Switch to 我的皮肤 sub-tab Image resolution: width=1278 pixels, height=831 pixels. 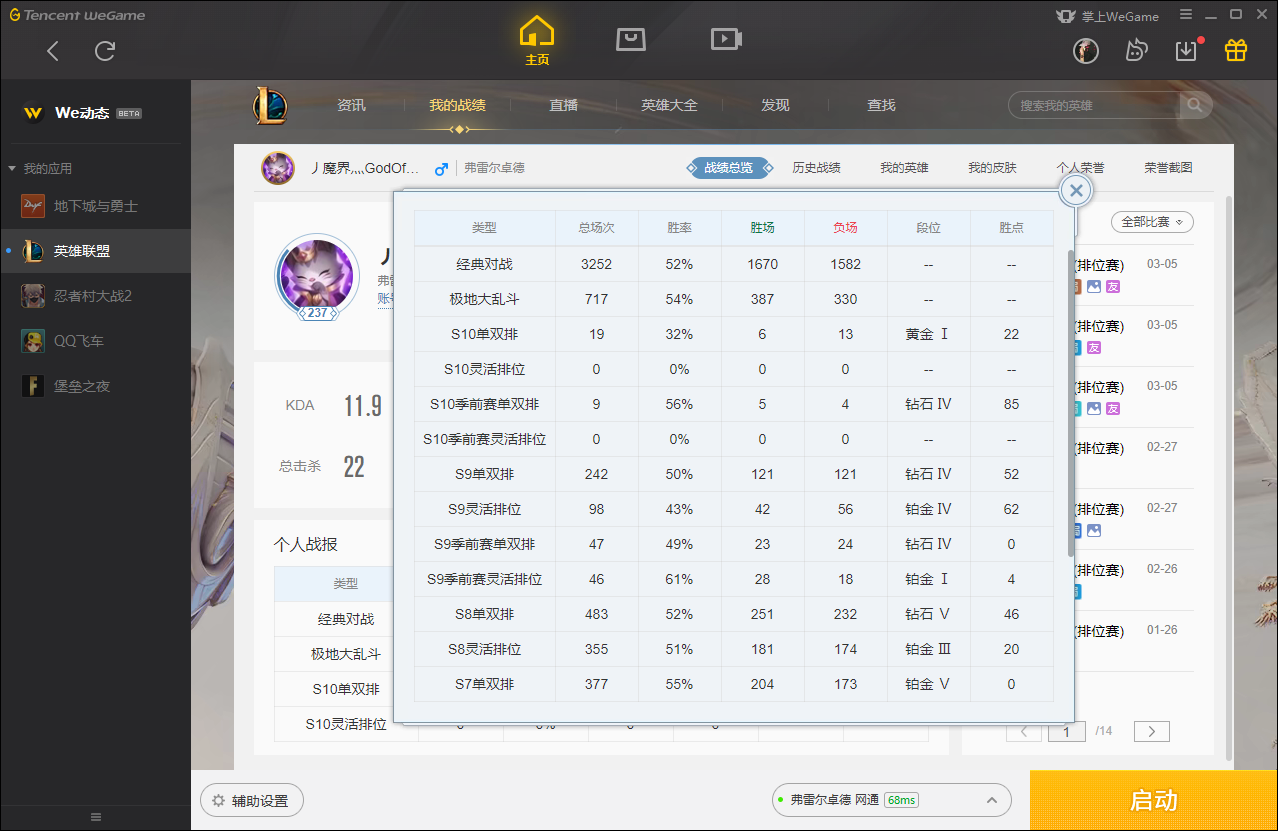[x=992, y=168]
